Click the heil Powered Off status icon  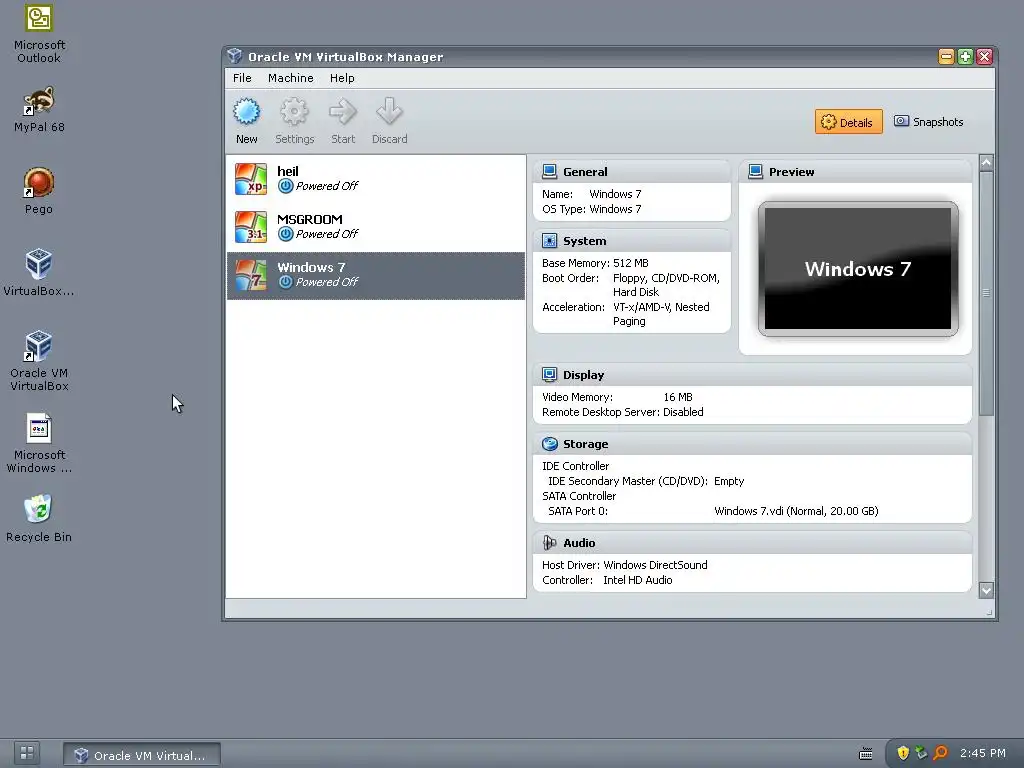click(x=285, y=186)
